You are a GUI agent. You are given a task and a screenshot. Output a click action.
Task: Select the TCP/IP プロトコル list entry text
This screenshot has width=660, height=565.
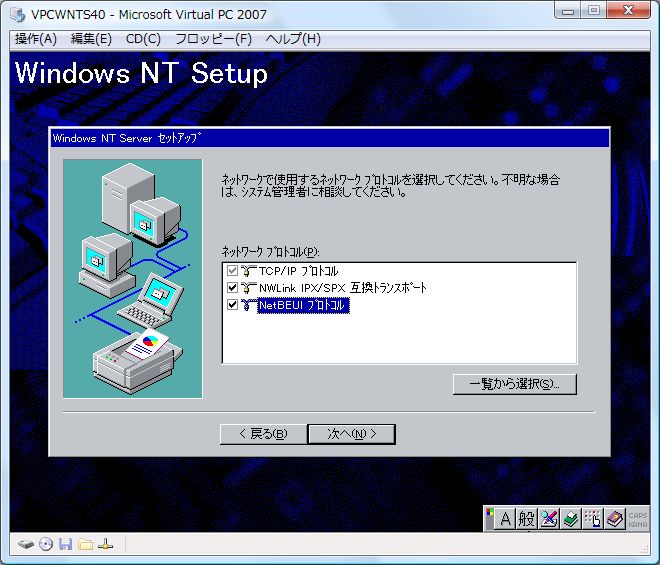298,271
